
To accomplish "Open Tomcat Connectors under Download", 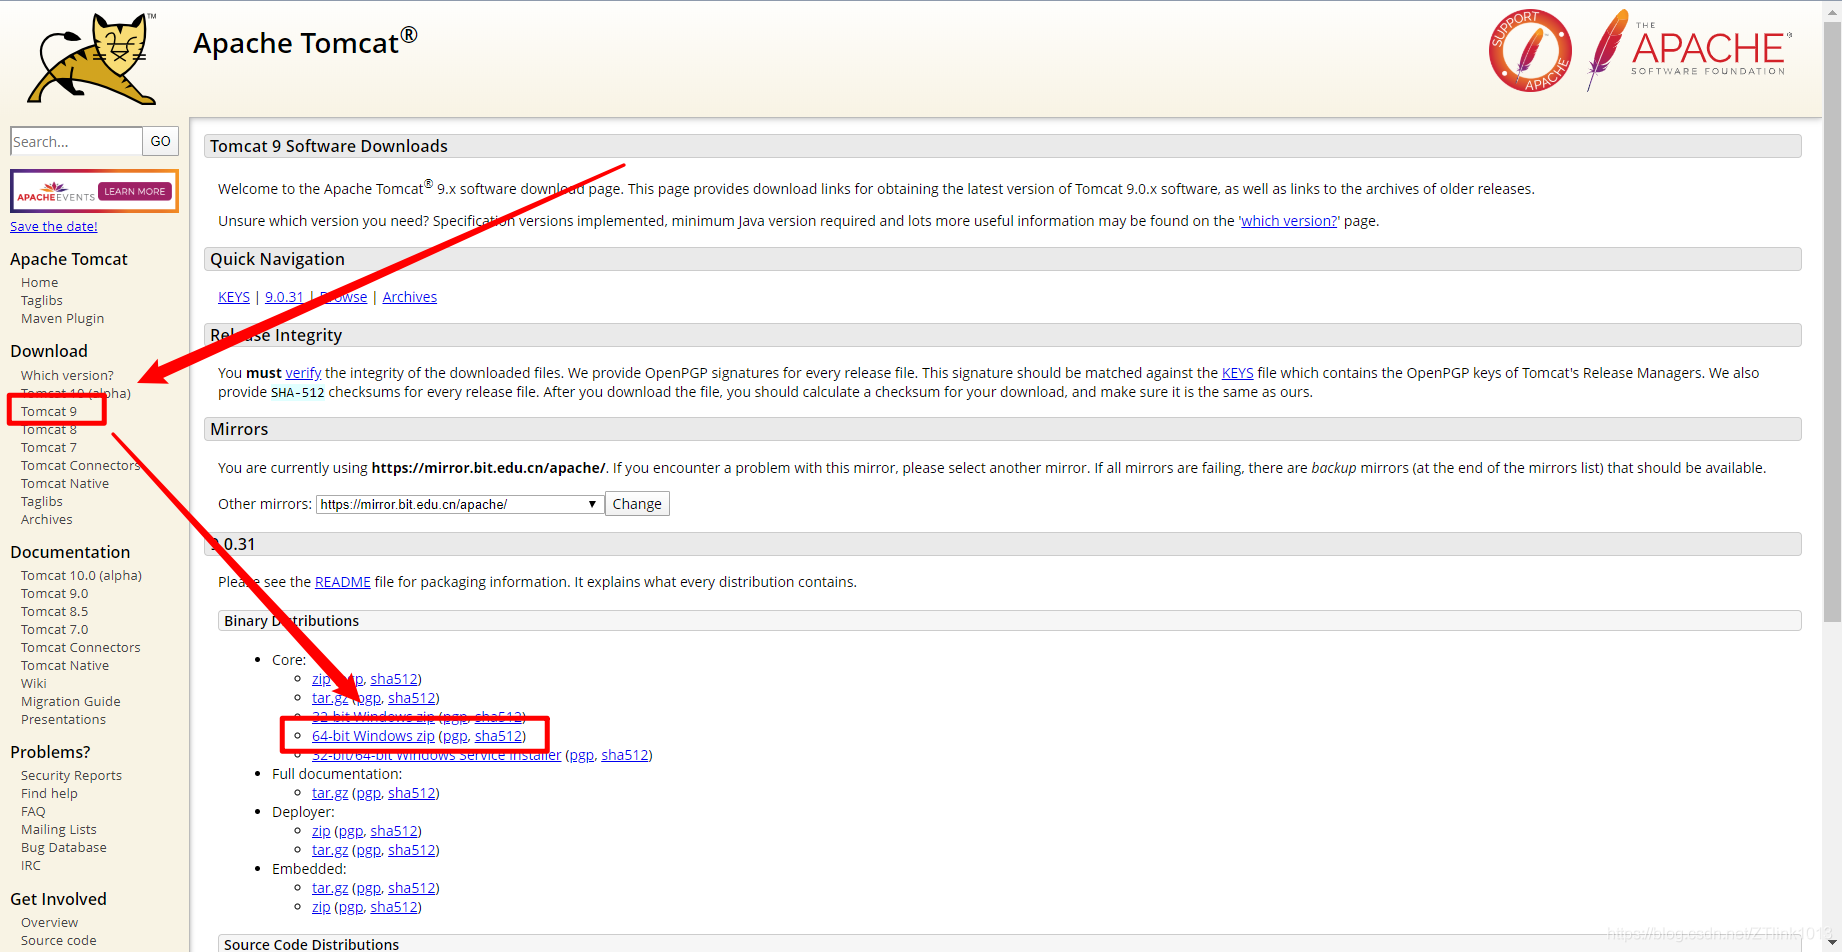I will click(x=81, y=466).
